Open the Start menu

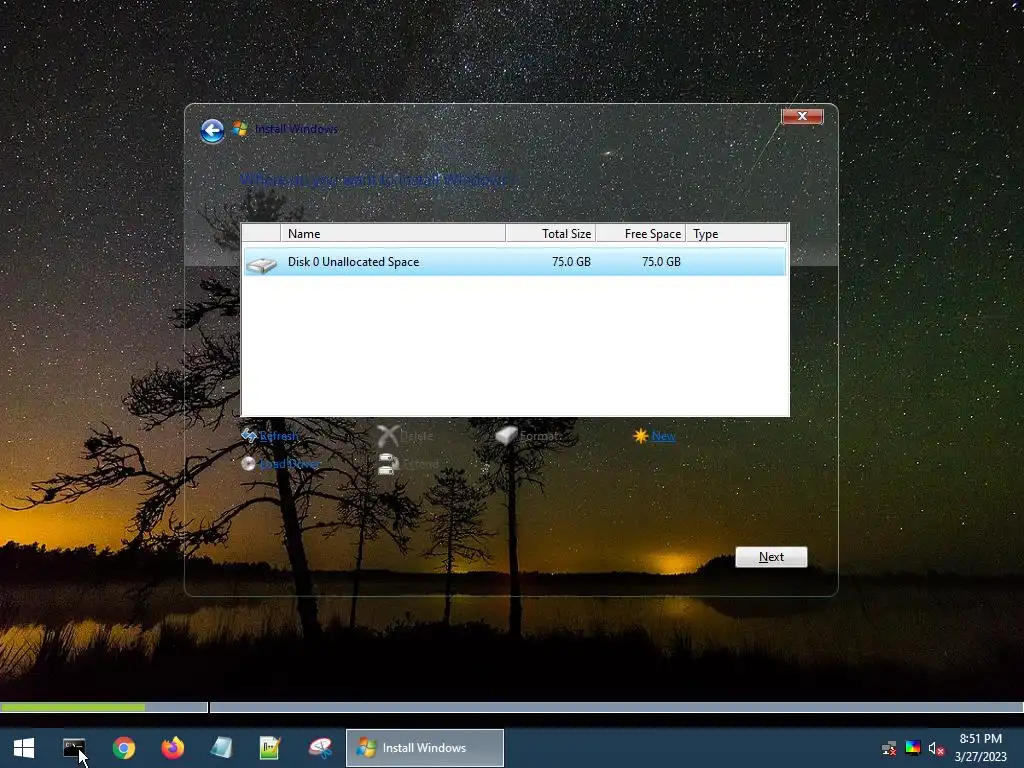[x=24, y=748]
